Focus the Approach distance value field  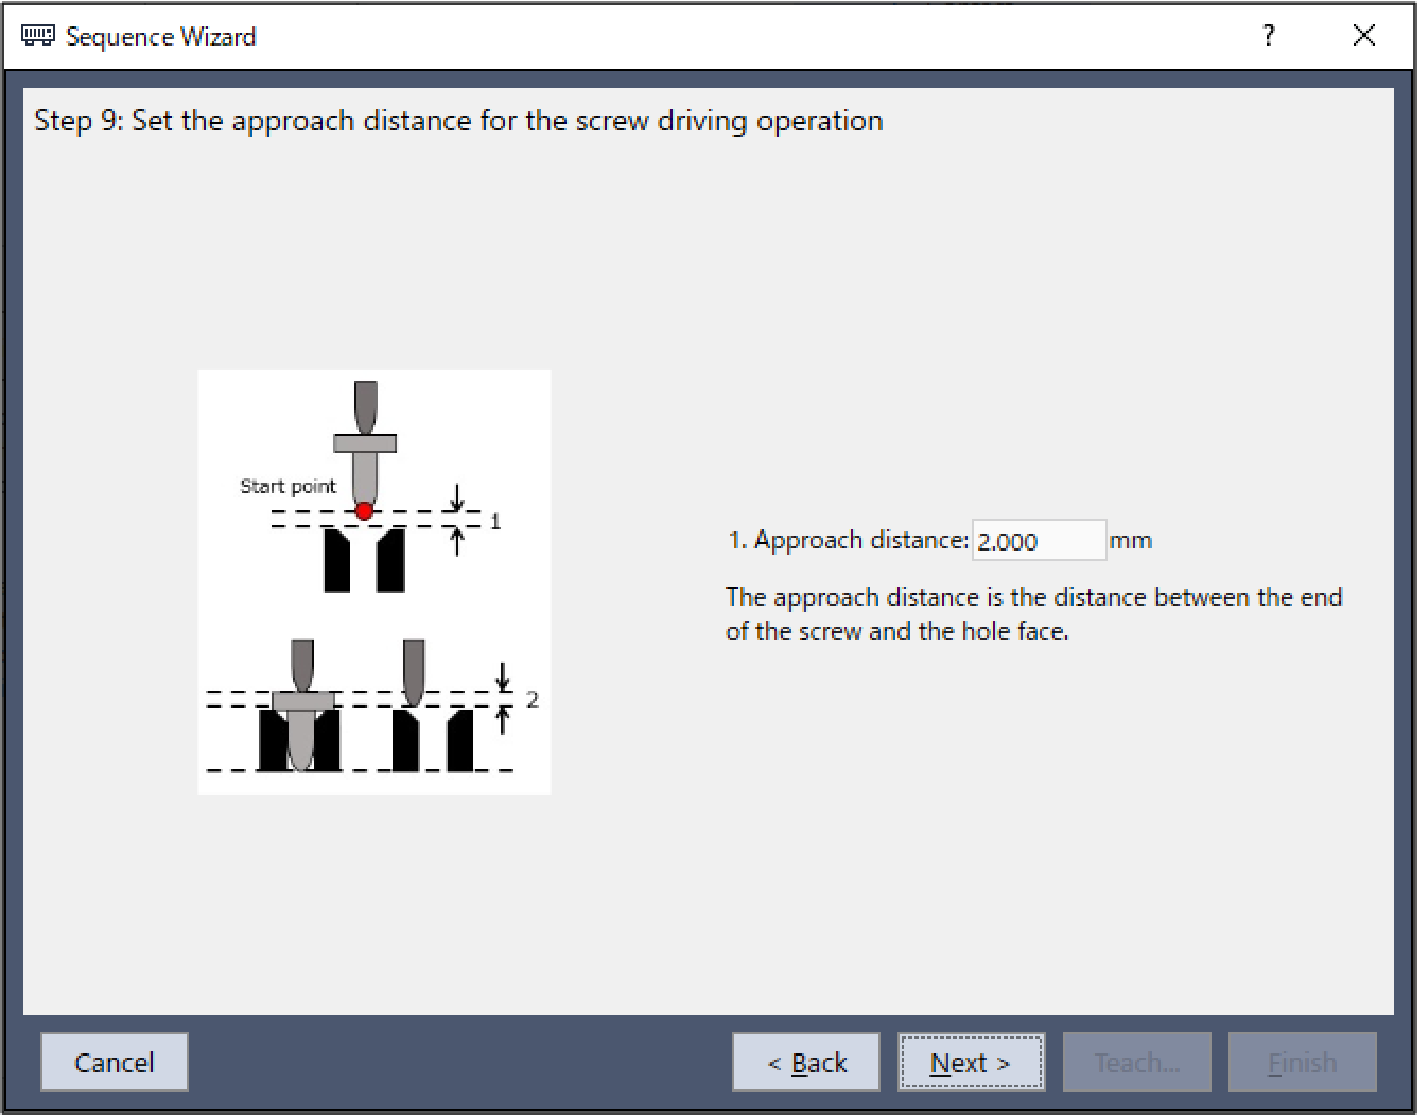(1038, 541)
